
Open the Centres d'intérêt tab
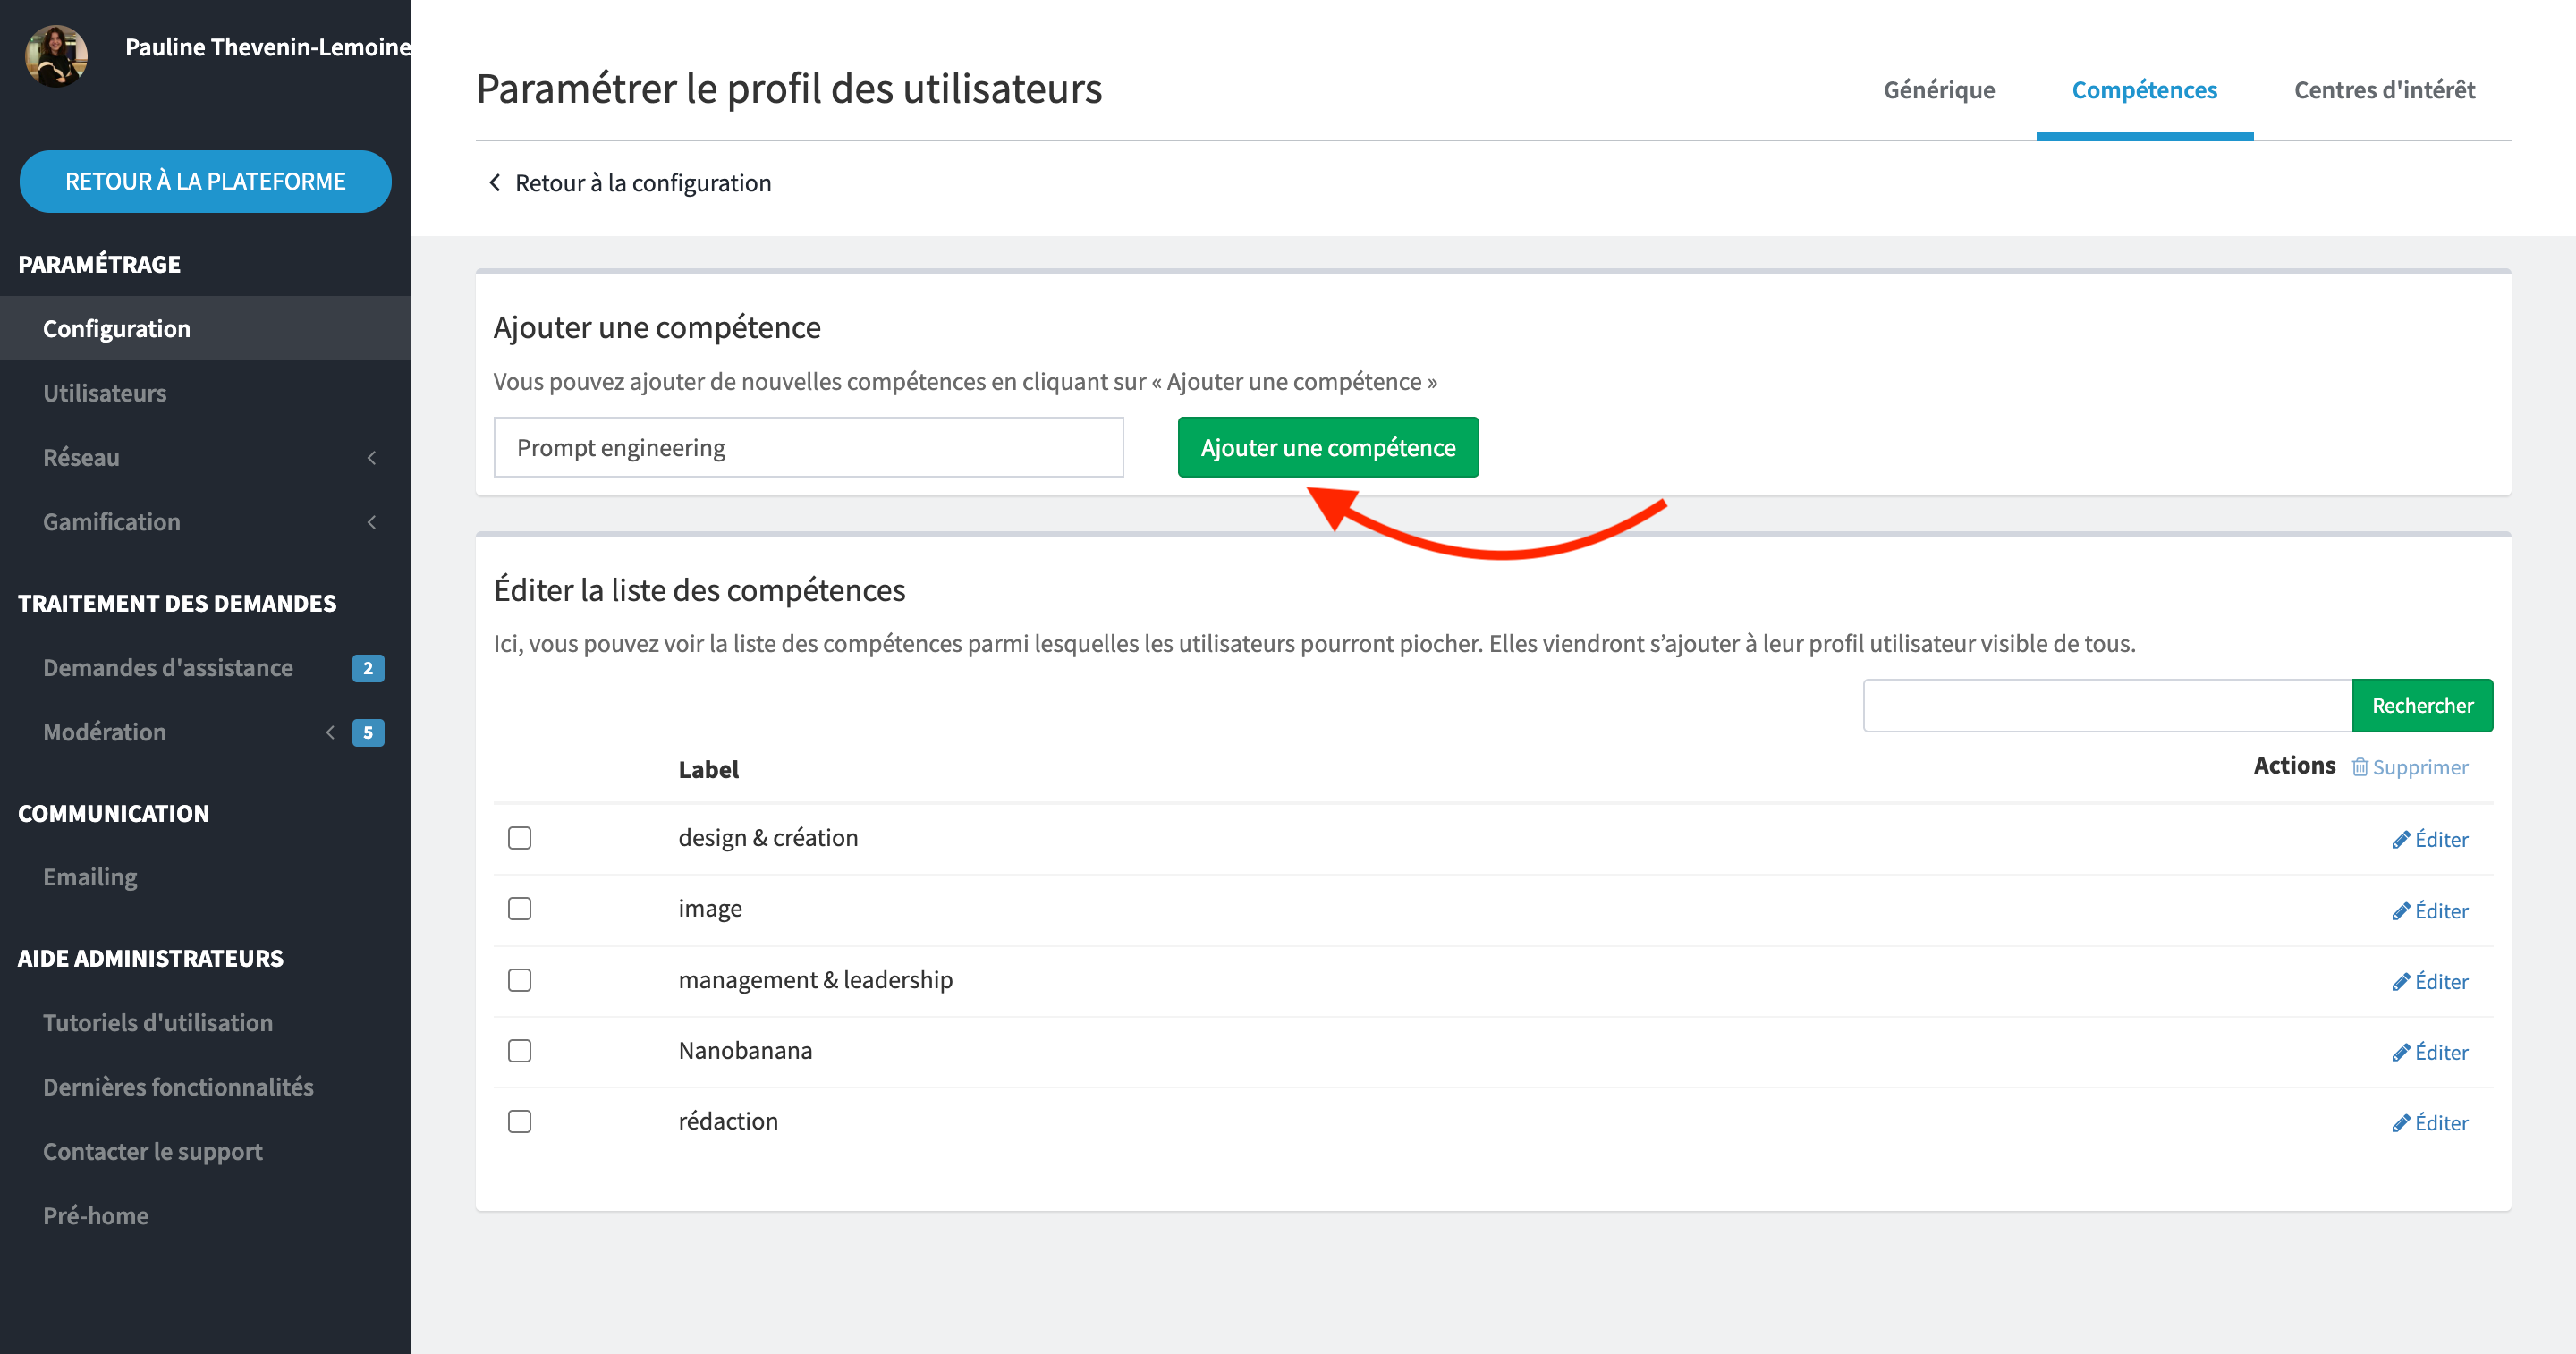[x=2383, y=90]
